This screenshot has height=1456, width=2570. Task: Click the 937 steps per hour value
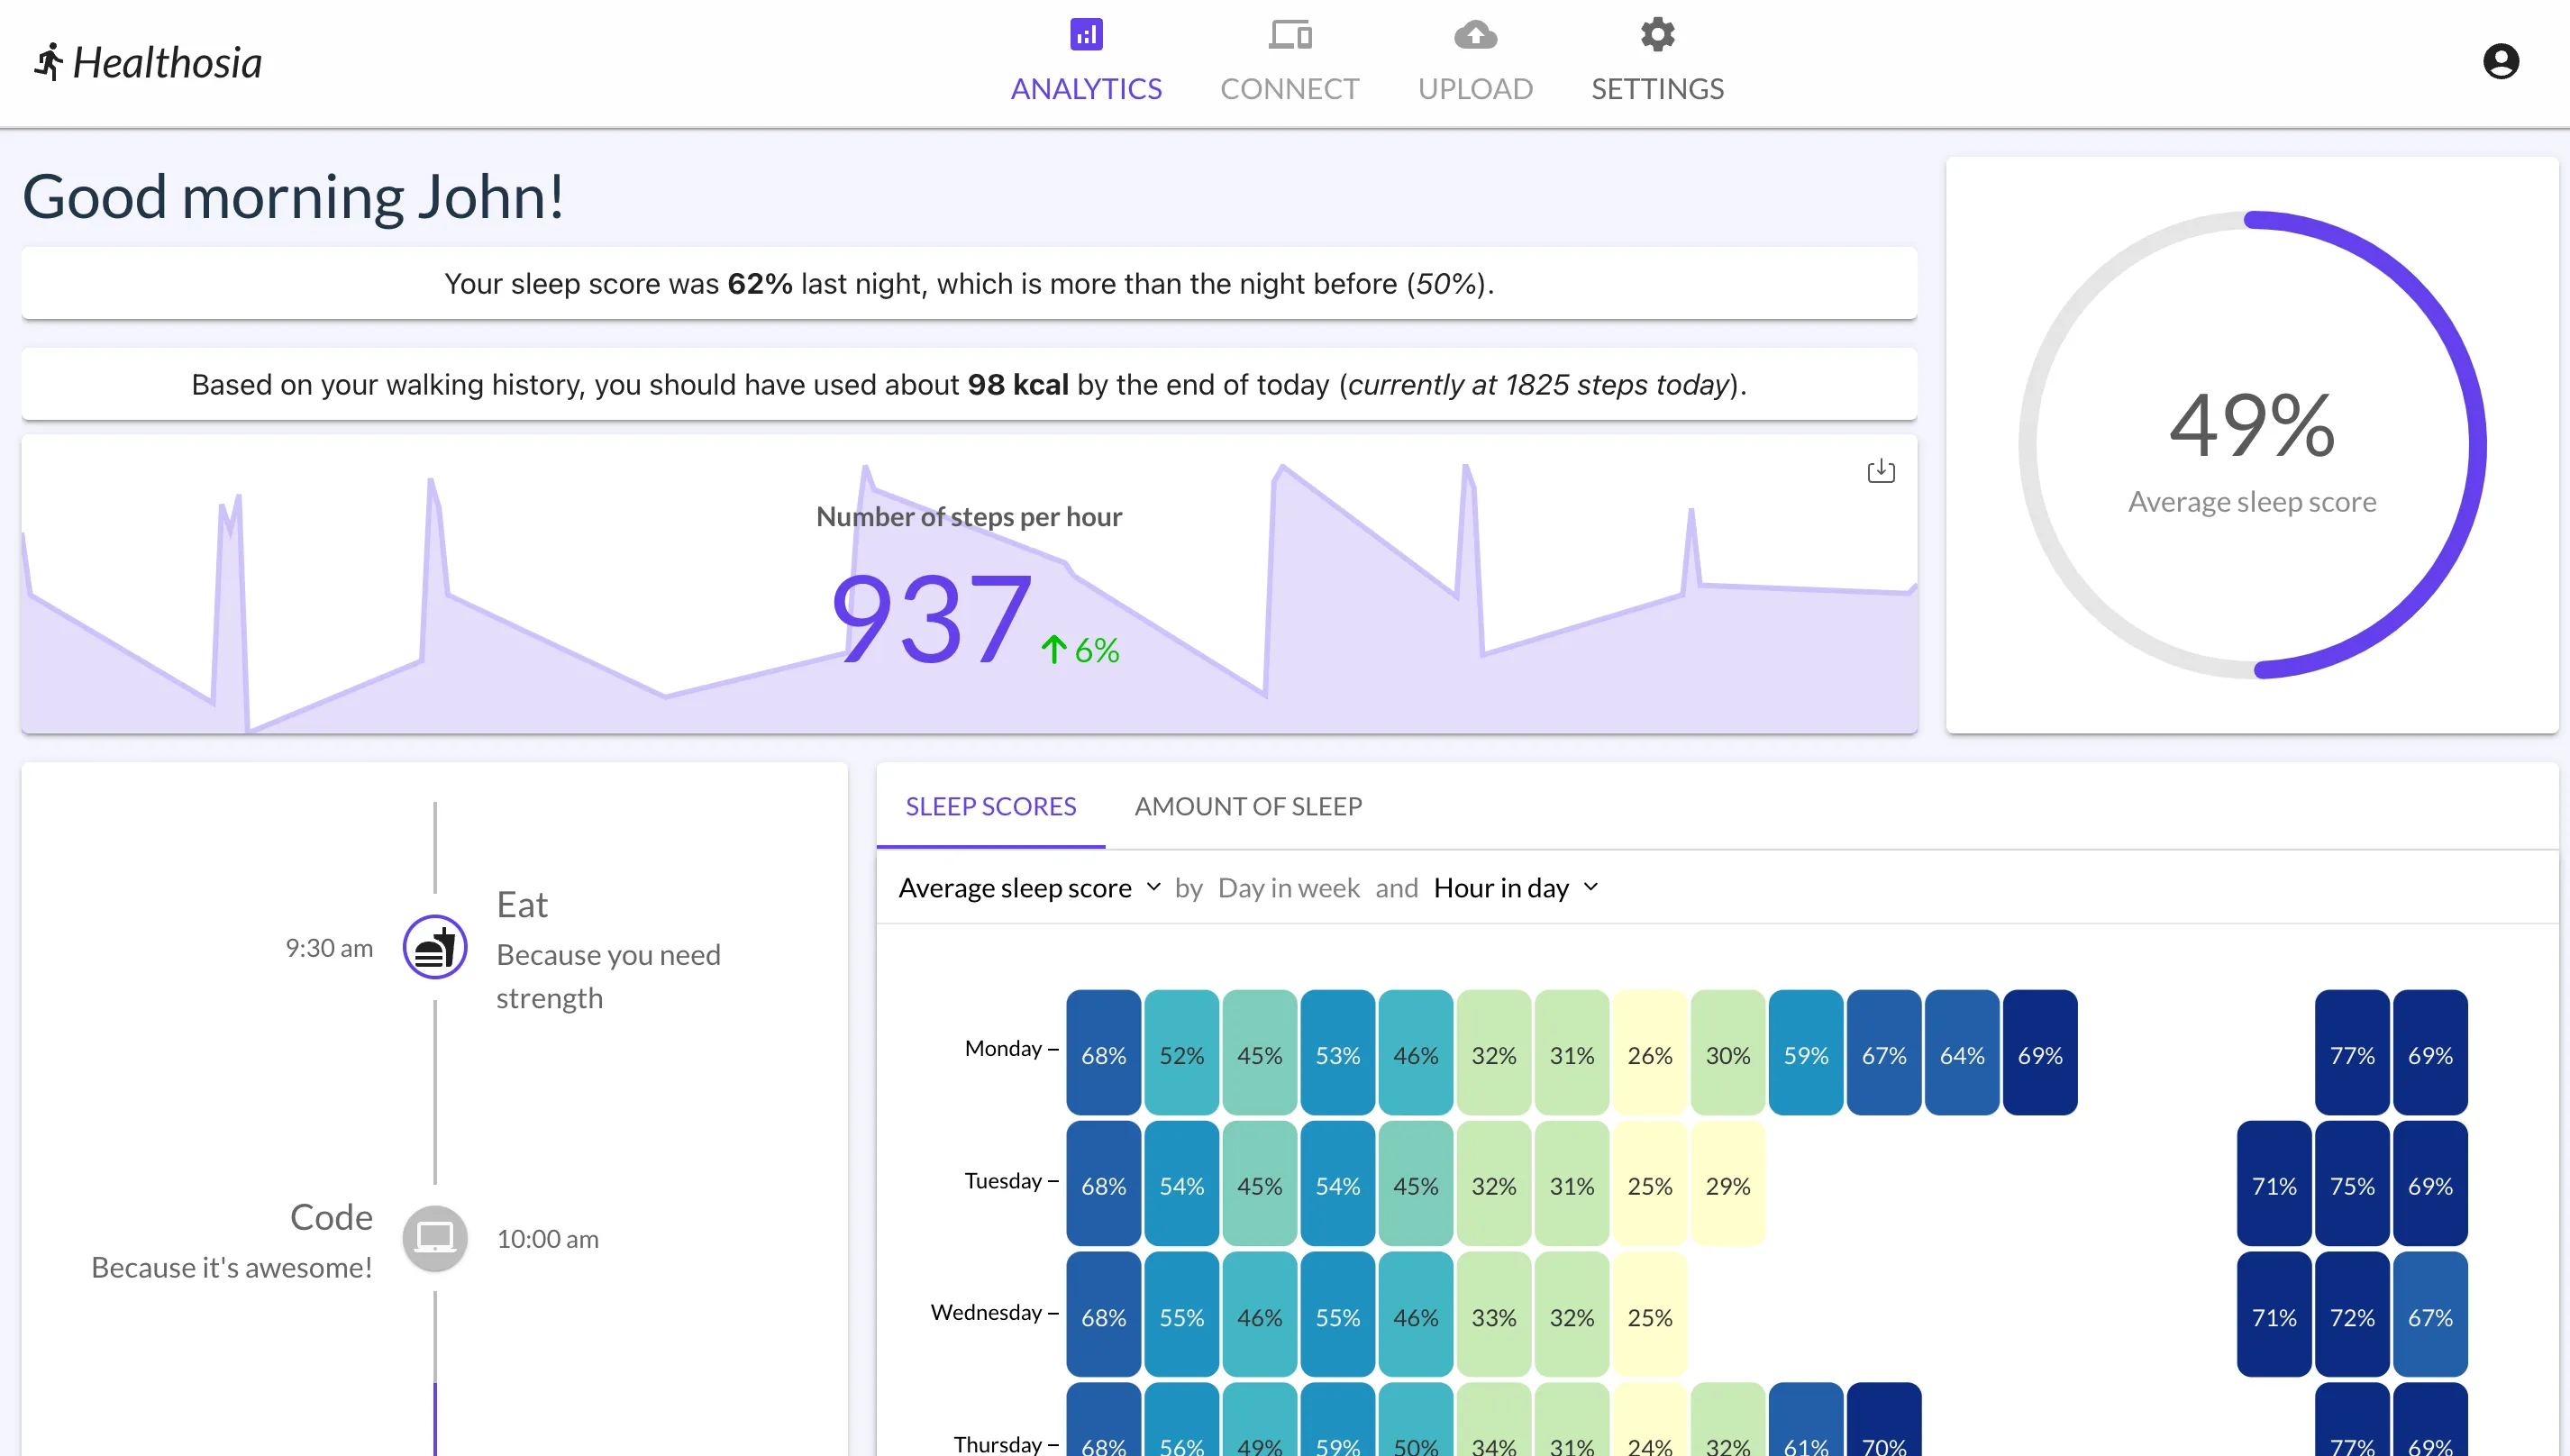[x=931, y=619]
